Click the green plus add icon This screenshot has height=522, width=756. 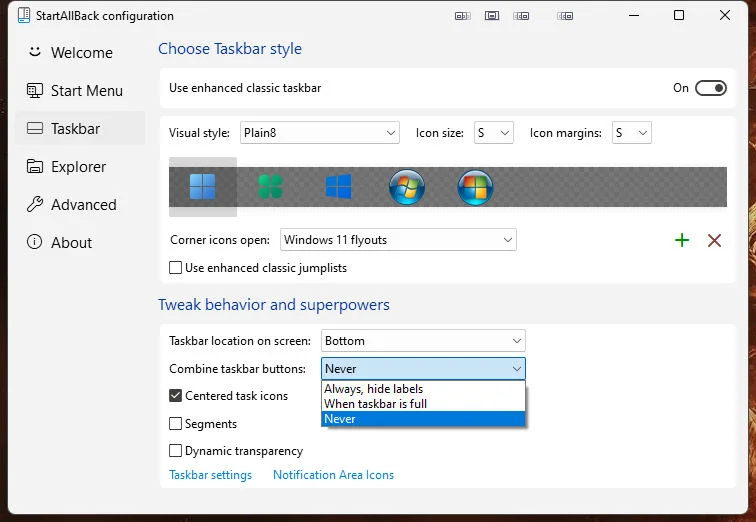pyautogui.click(x=682, y=240)
